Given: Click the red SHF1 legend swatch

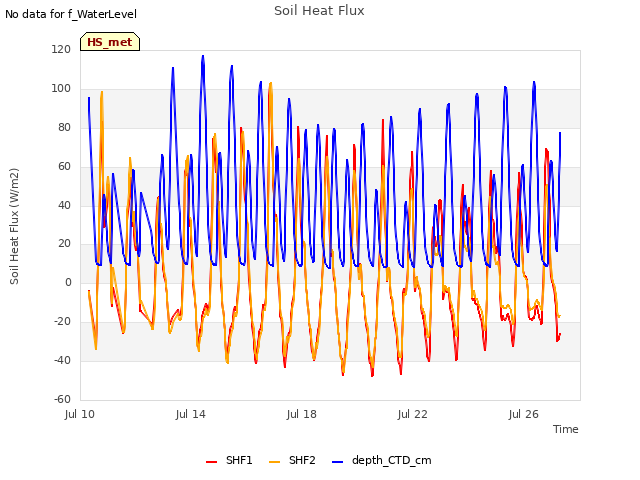Looking at the screenshot, I should [211, 462].
